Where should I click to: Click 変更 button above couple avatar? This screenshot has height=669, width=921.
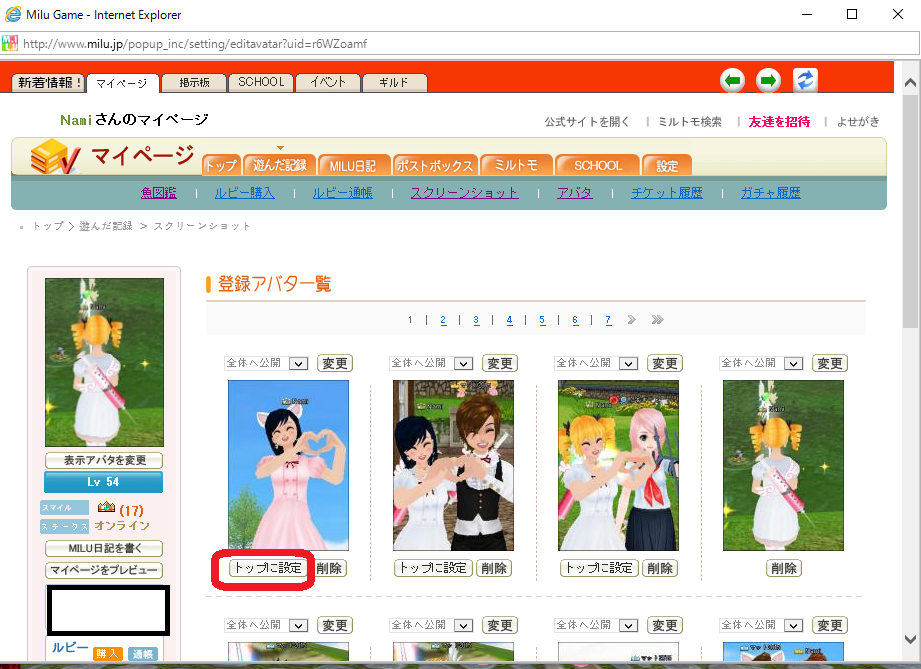(x=500, y=364)
